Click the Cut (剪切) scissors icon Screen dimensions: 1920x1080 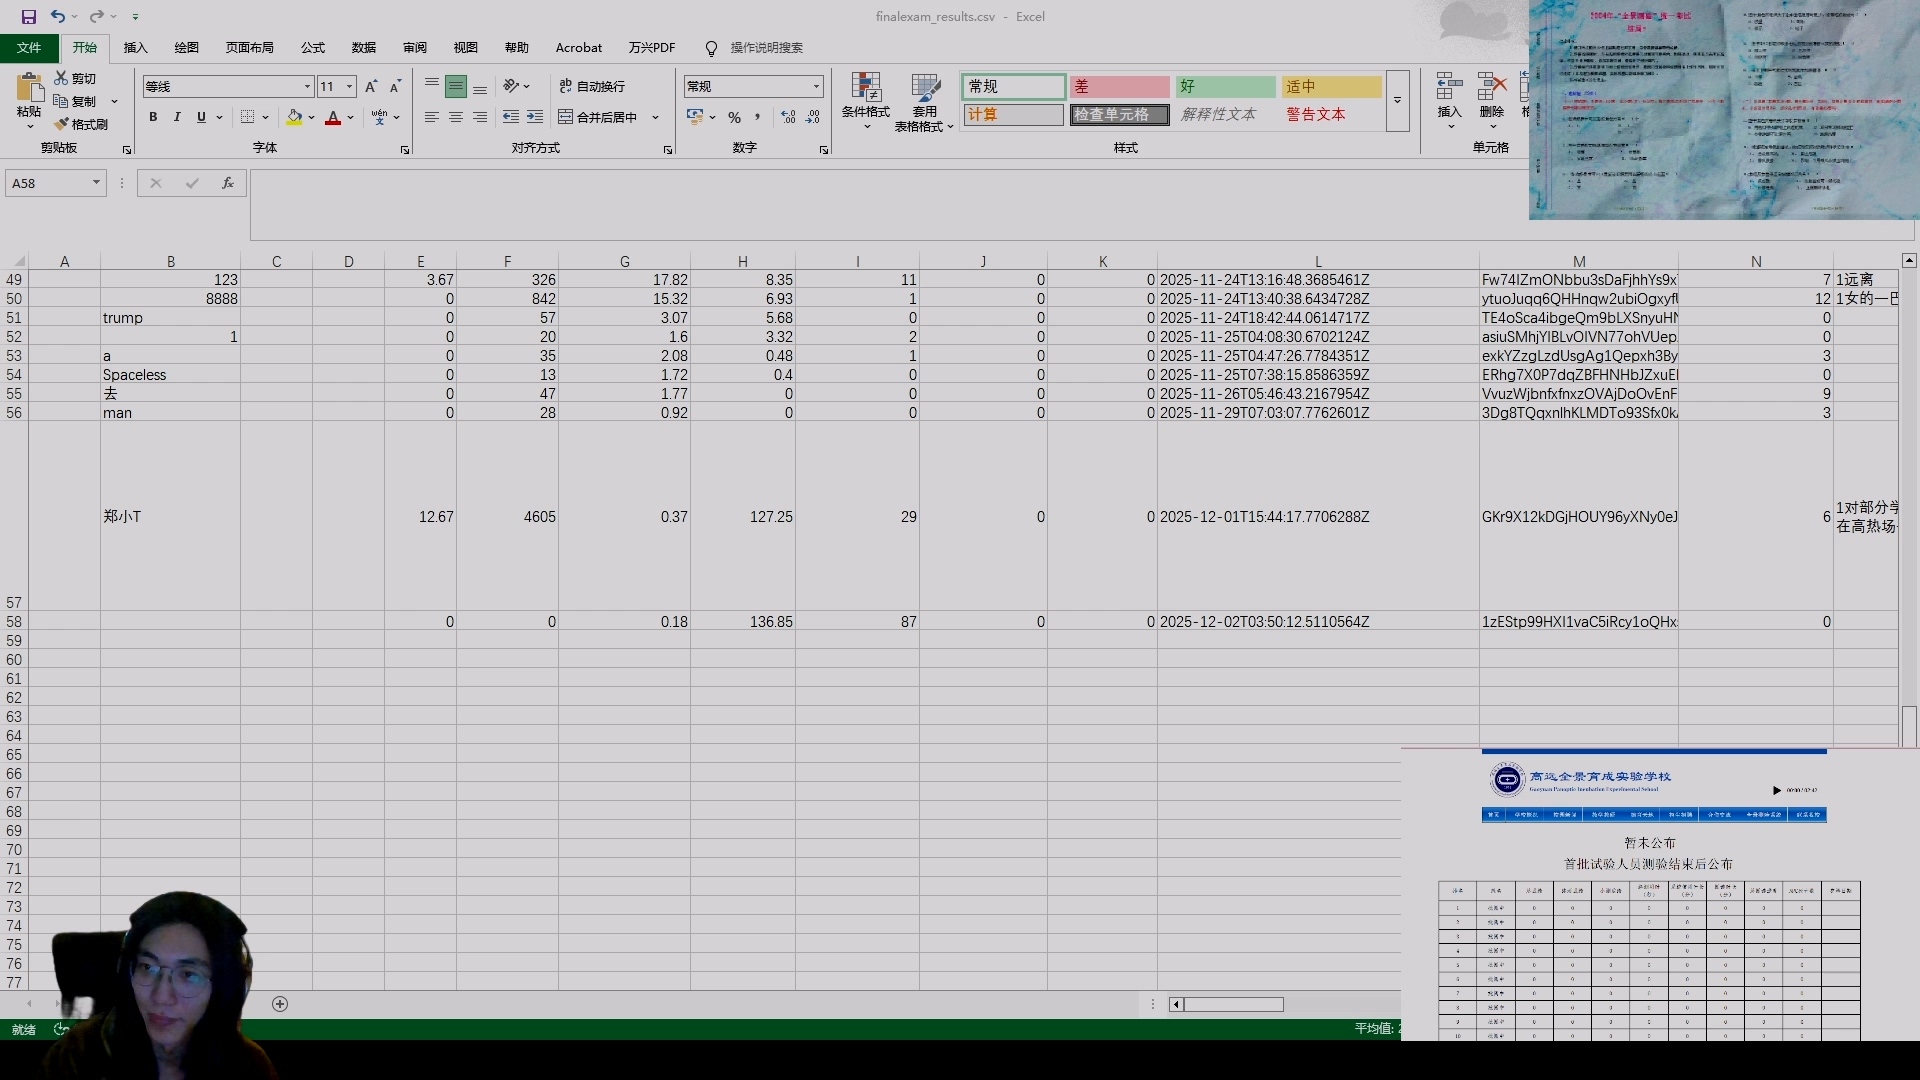pyautogui.click(x=62, y=78)
